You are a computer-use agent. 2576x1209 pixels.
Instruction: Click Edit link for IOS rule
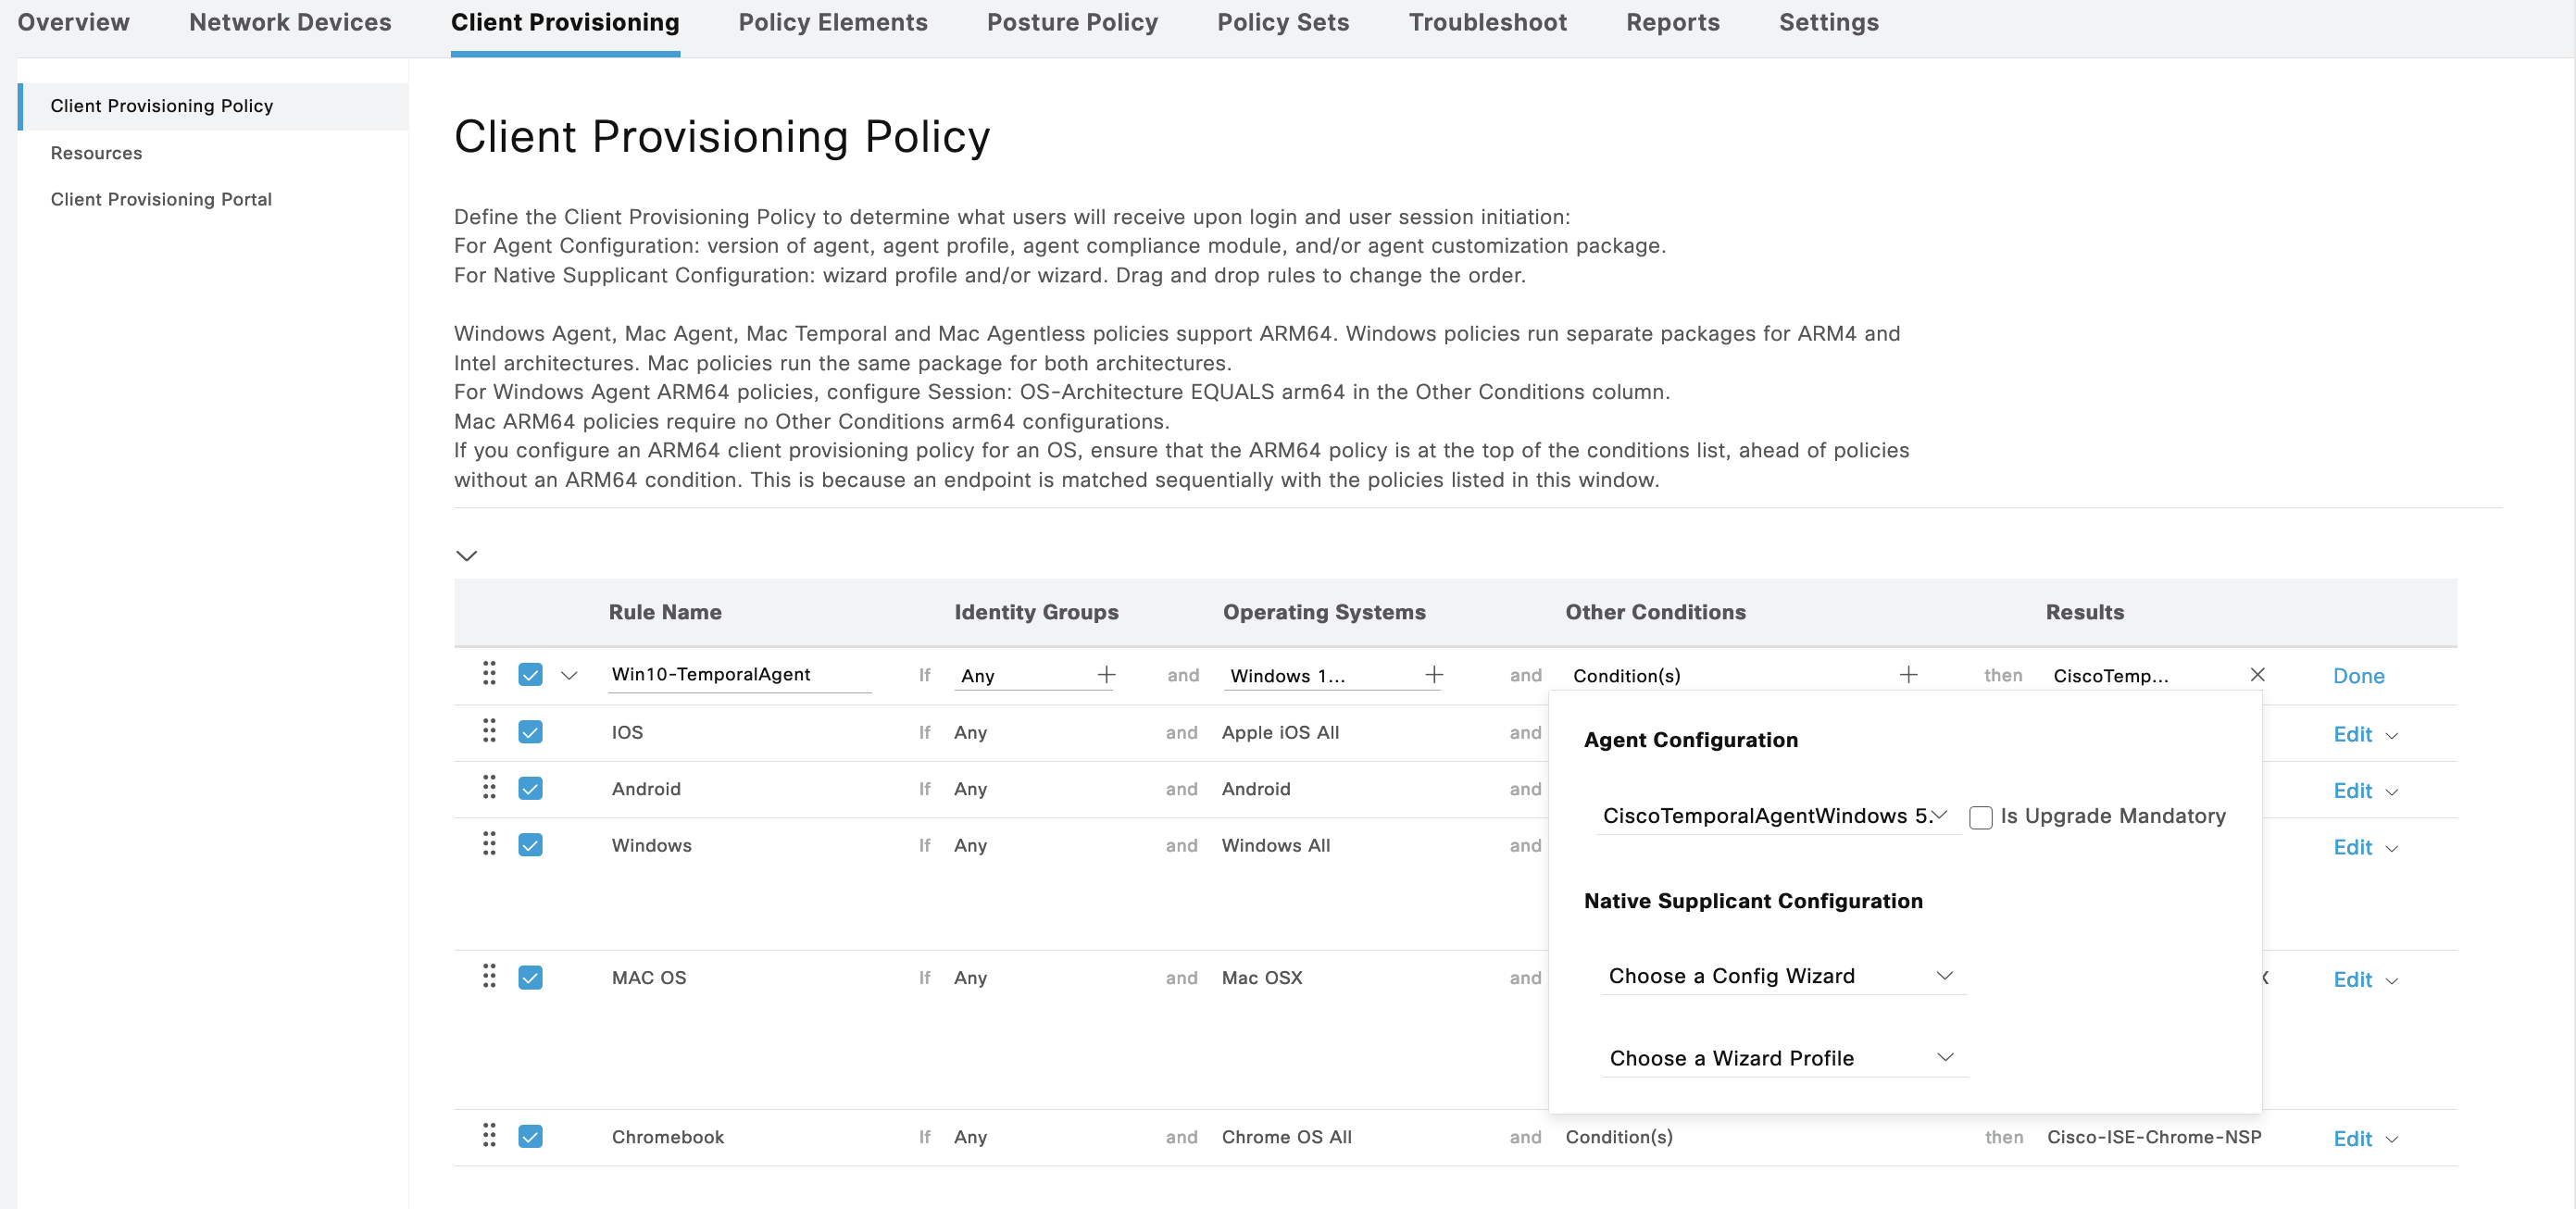click(x=2352, y=734)
